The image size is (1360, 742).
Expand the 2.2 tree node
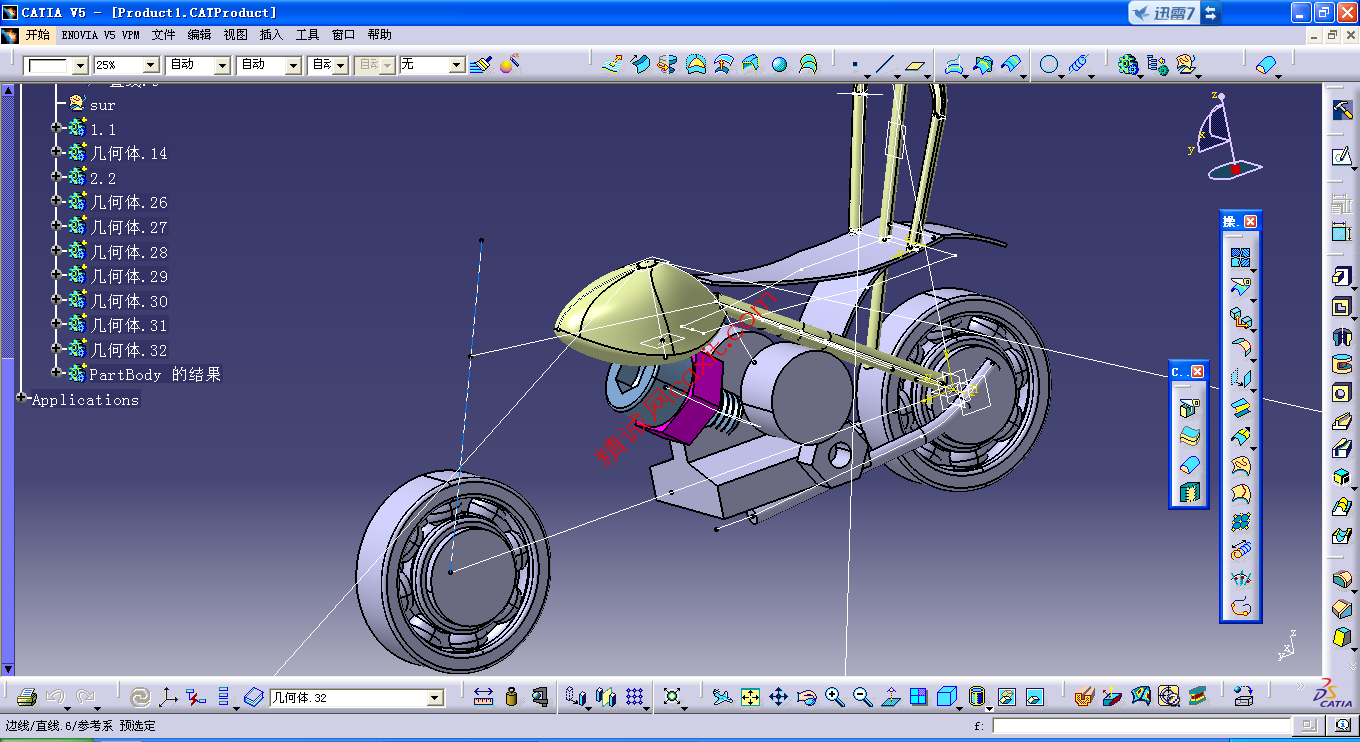tap(57, 177)
